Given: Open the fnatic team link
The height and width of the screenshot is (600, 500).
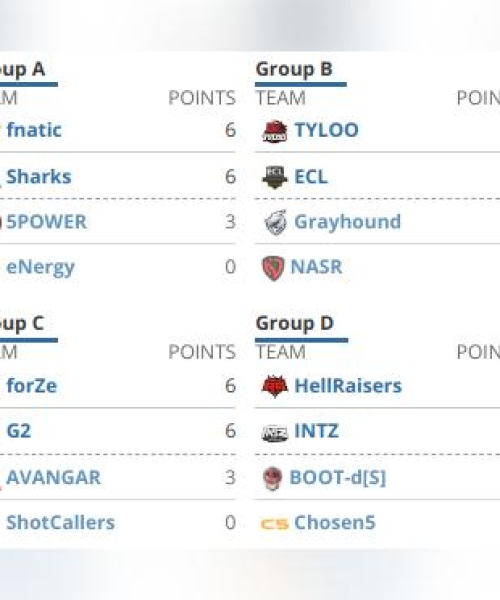Looking at the screenshot, I should tap(34, 130).
